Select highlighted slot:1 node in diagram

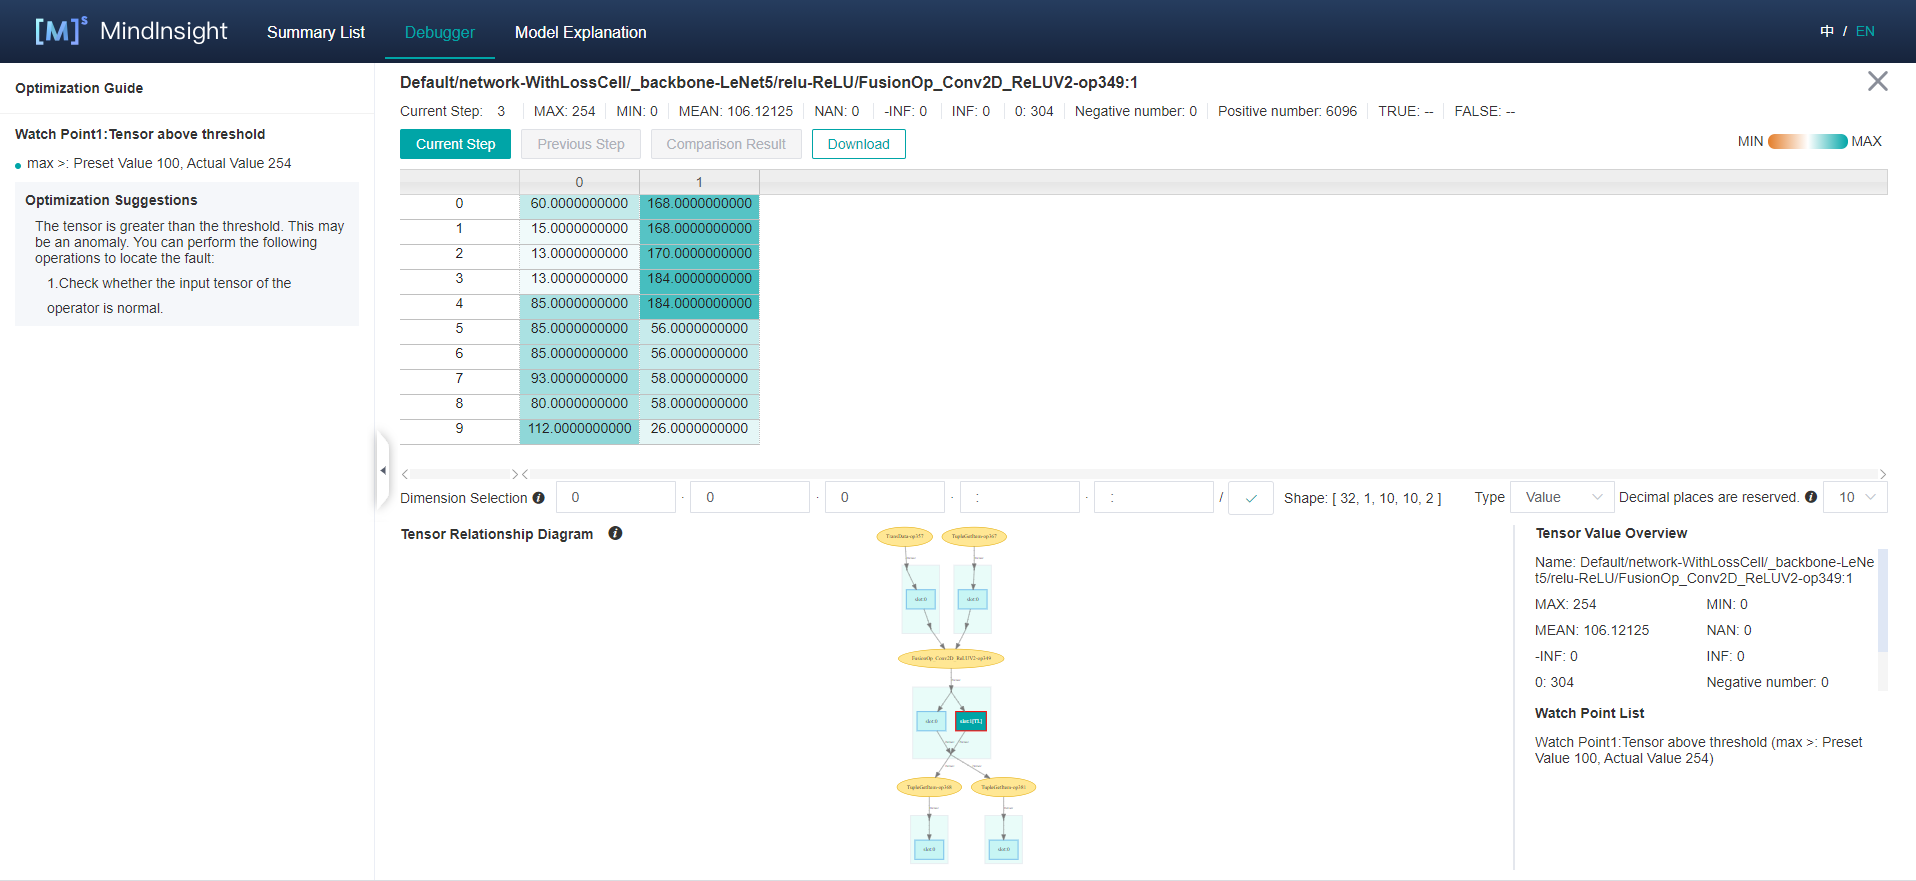(971, 721)
